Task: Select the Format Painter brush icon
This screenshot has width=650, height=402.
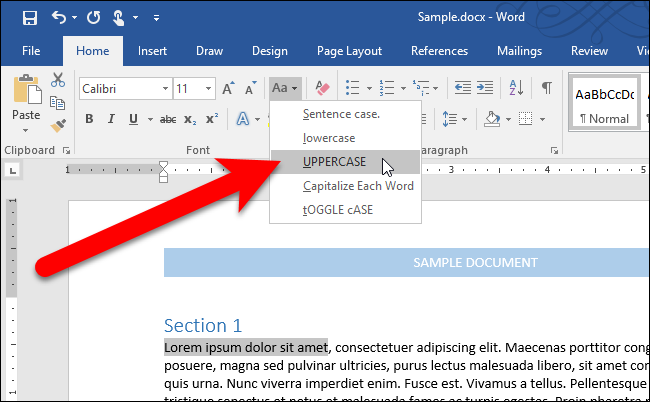Action: point(58,125)
